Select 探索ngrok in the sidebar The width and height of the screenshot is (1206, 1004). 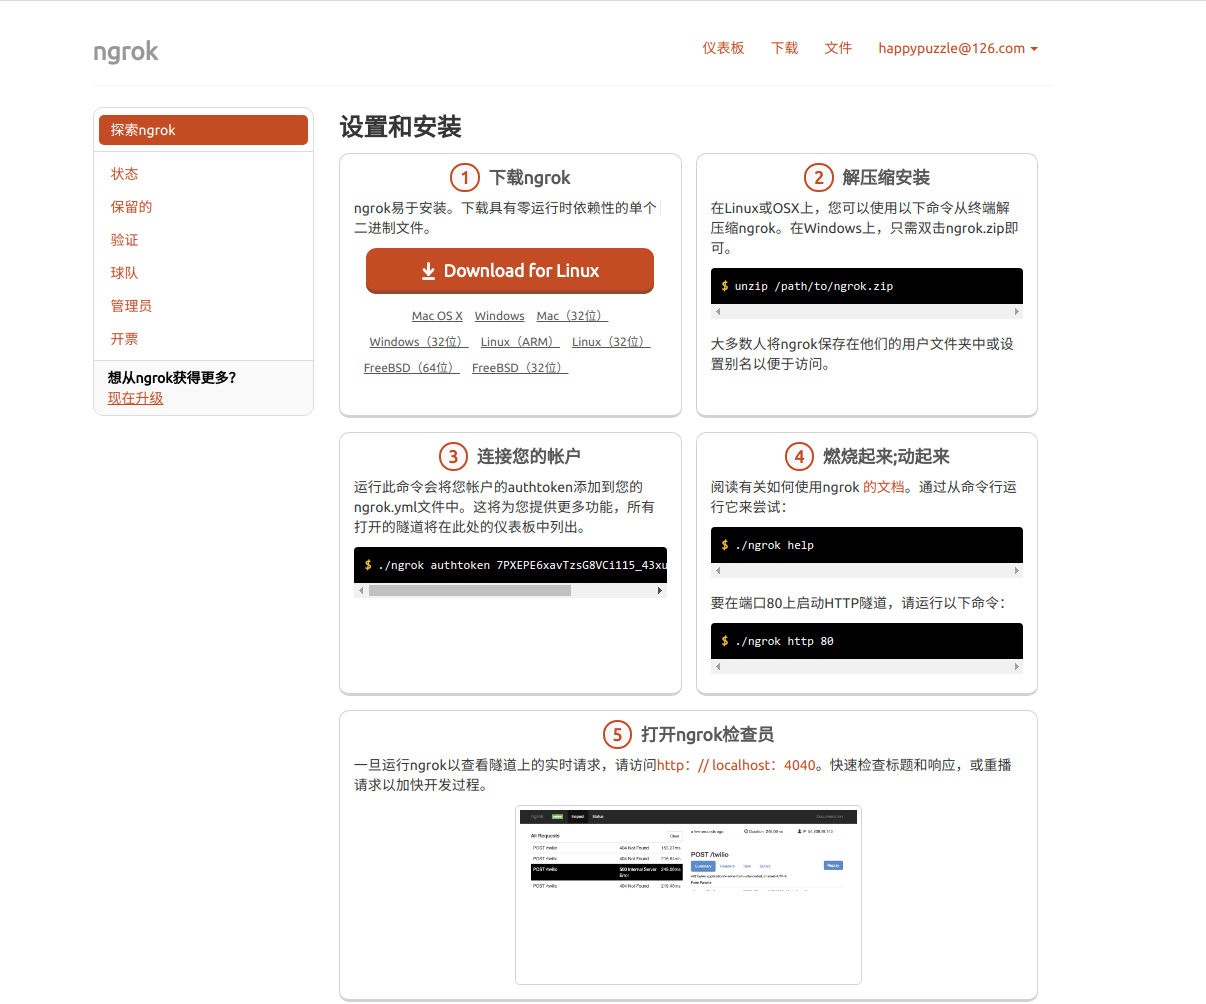(203, 130)
